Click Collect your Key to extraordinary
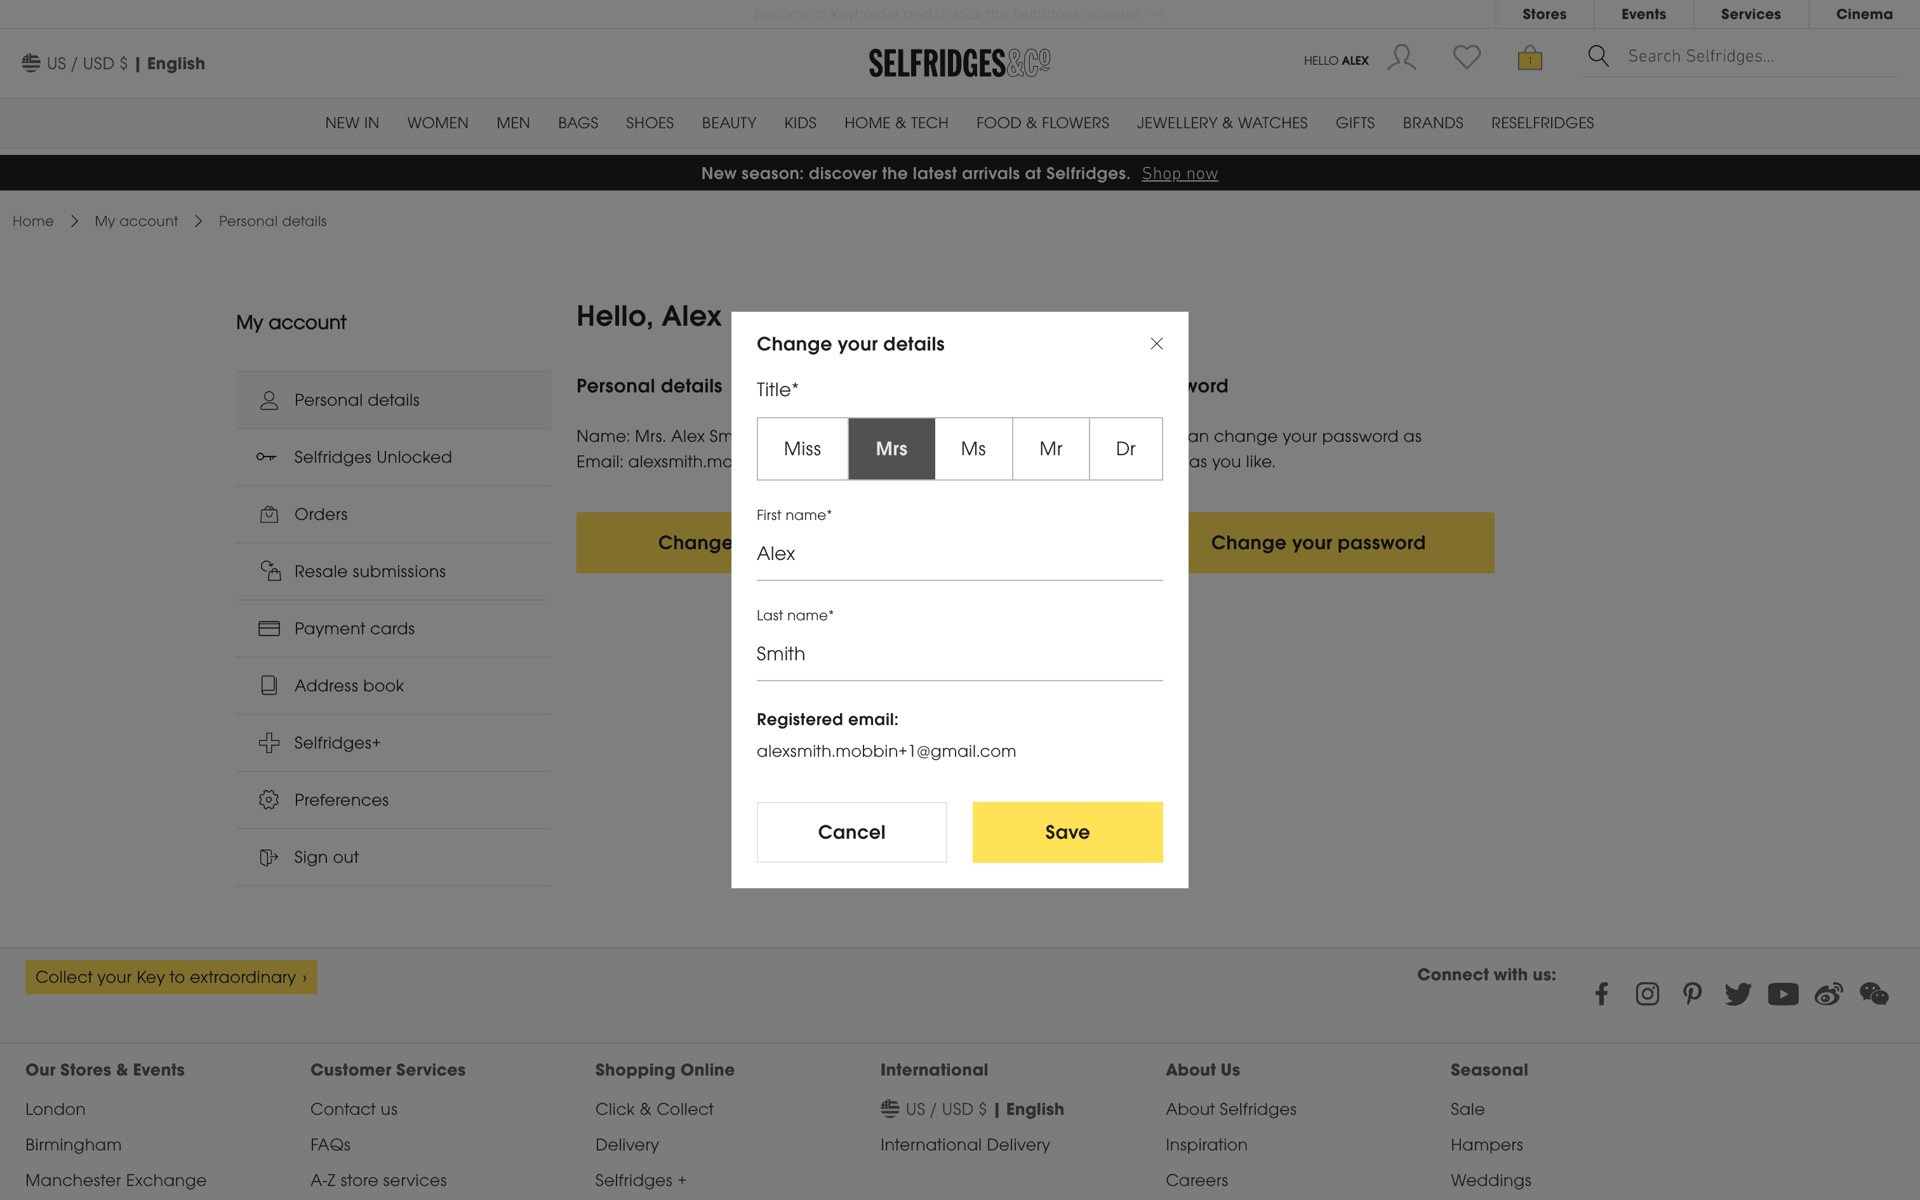This screenshot has height=1200, width=1920. 171,977
